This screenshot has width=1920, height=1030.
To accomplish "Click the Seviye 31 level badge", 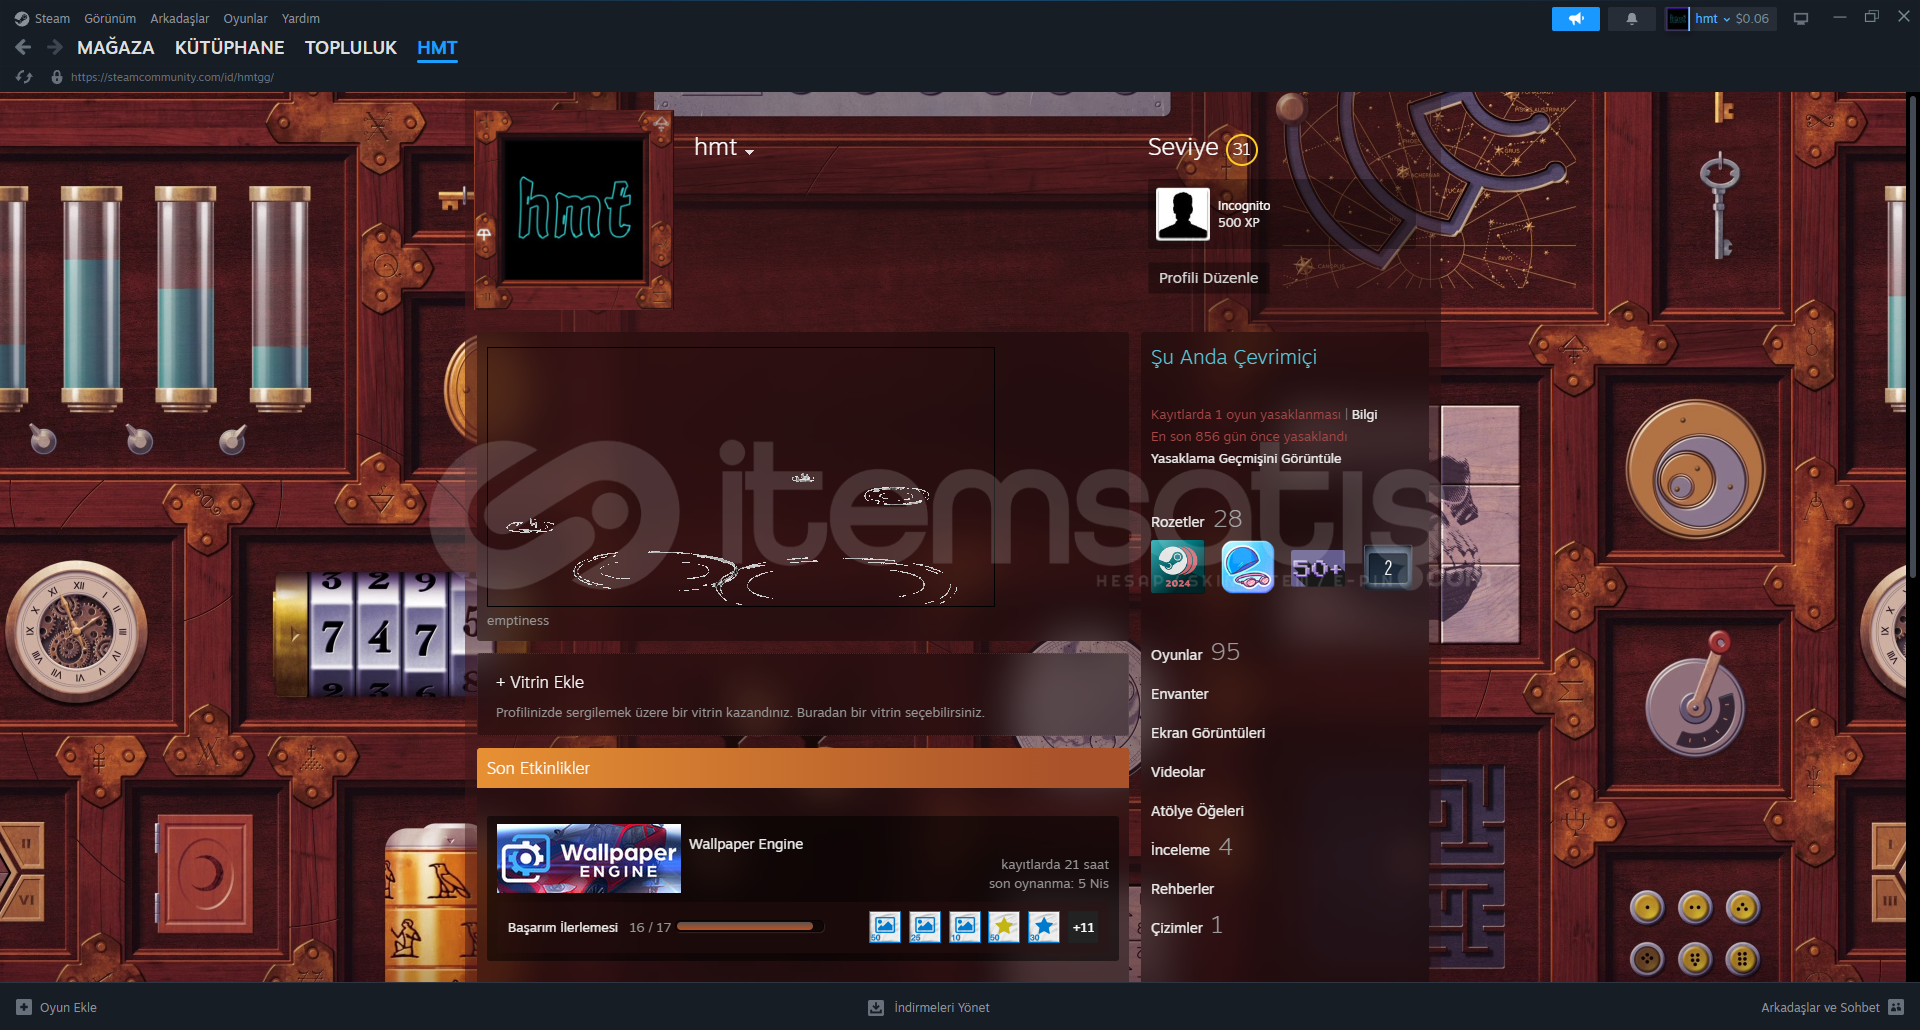I will click(x=1241, y=149).
